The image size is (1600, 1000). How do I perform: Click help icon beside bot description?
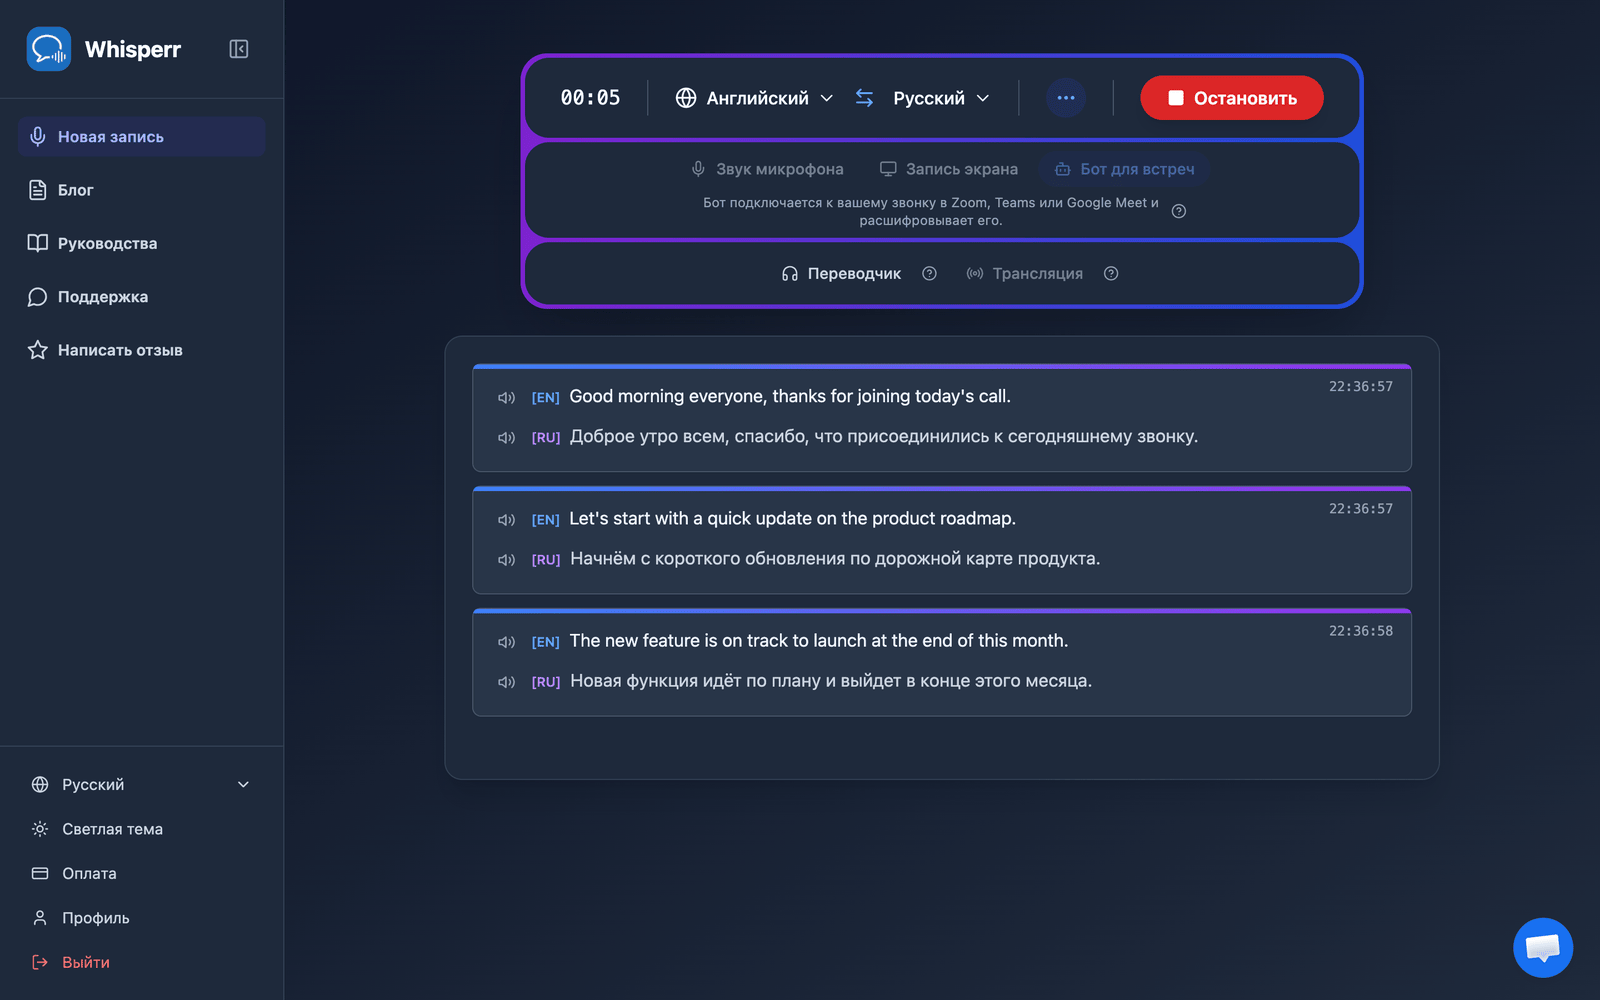click(x=1179, y=211)
